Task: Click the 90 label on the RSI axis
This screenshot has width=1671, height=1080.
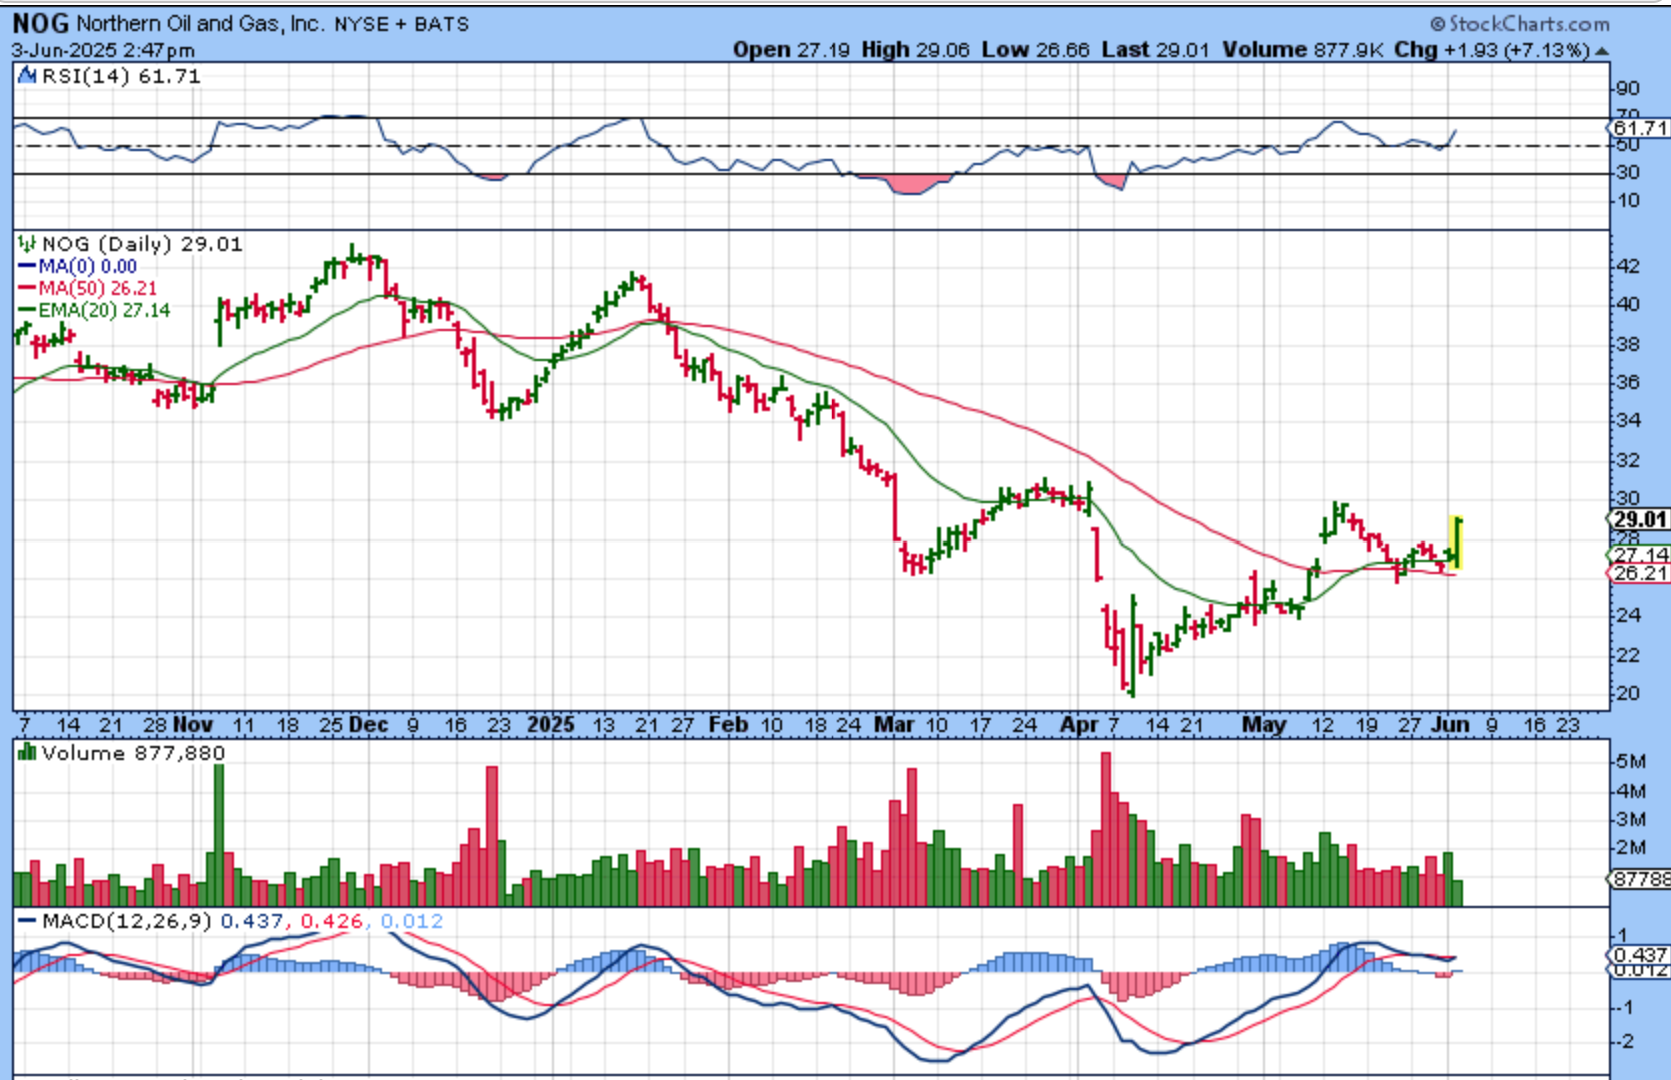Action: coord(1629,89)
